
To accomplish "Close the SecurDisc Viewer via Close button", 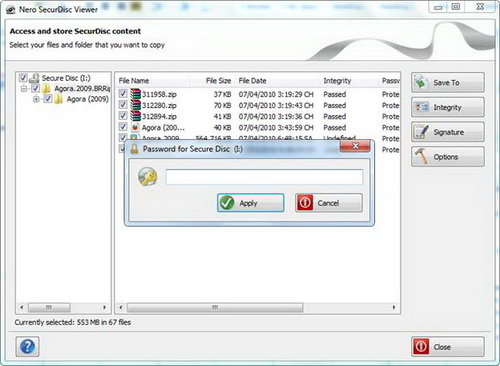I will click(448, 347).
